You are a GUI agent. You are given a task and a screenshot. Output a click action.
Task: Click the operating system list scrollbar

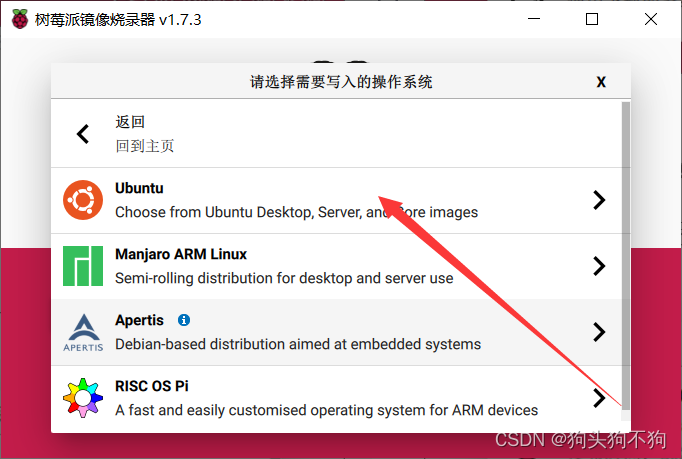click(x=626, y=256)
